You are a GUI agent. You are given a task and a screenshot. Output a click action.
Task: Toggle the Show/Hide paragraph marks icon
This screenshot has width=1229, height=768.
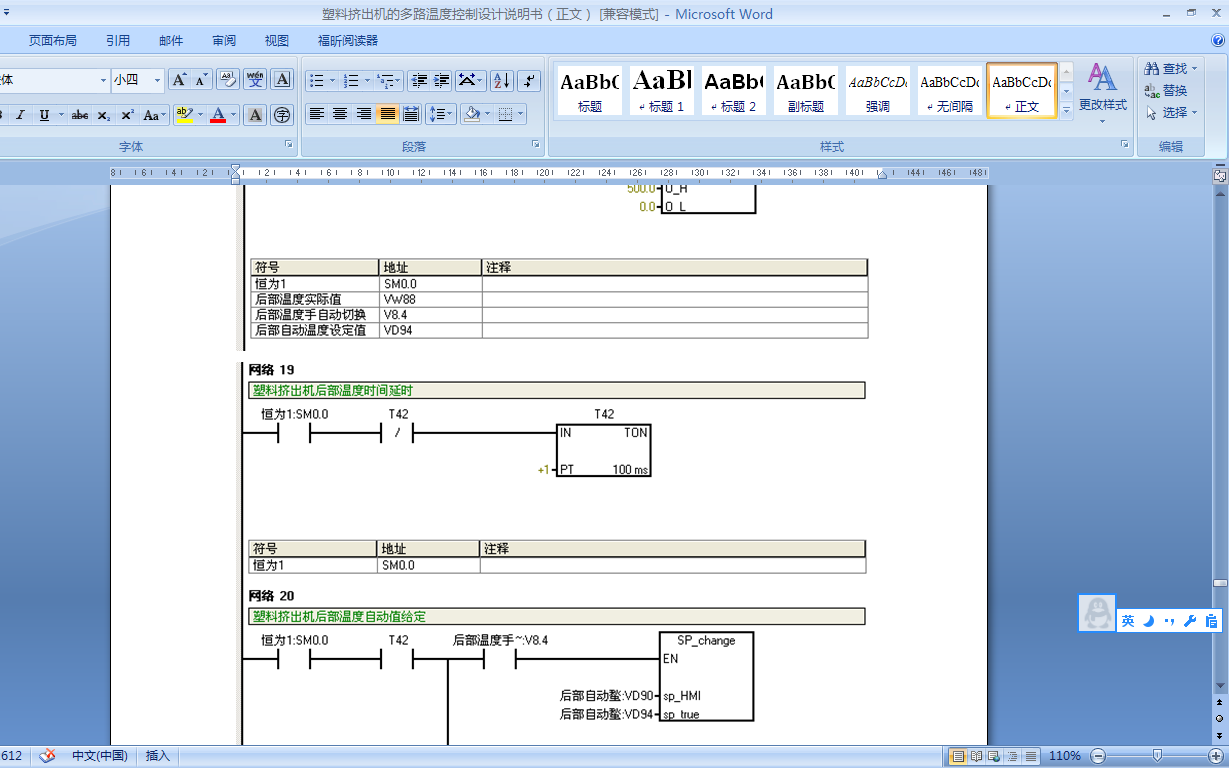click(528, 80)
